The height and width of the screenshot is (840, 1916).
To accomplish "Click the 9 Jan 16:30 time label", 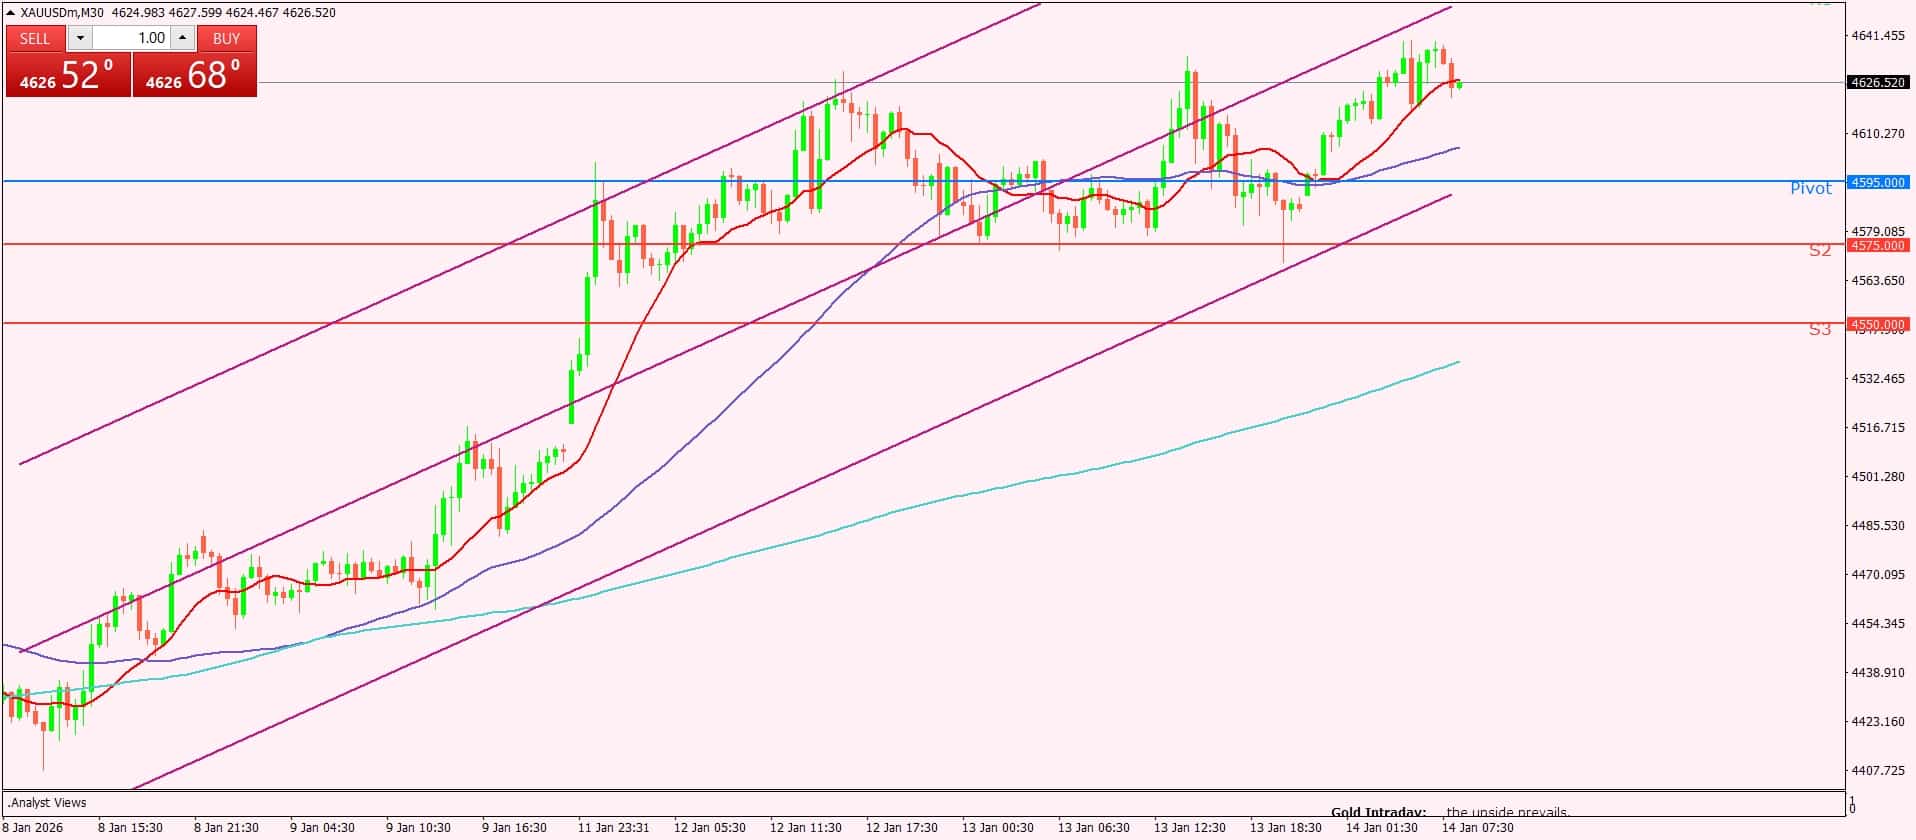I will (x=514, y=828).
